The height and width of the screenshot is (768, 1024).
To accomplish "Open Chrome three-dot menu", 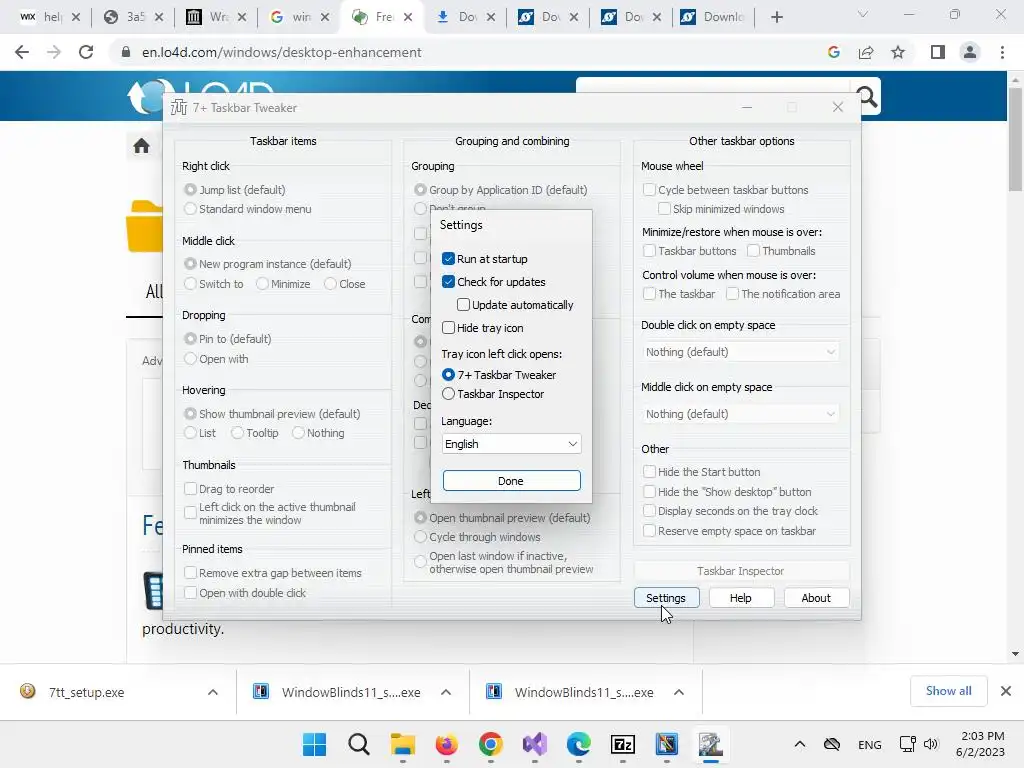I will (1002, 52).
